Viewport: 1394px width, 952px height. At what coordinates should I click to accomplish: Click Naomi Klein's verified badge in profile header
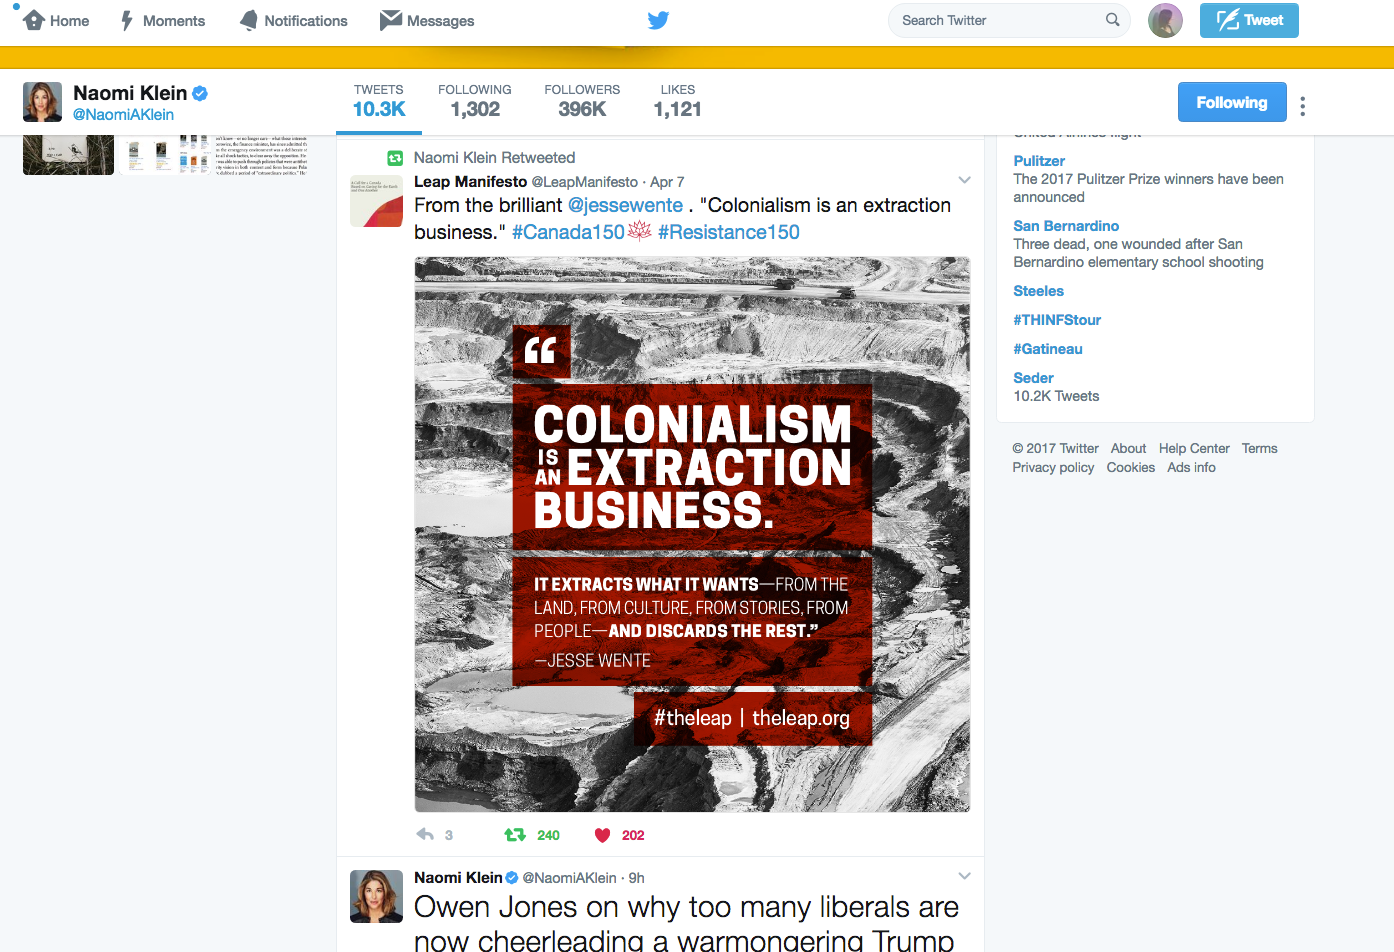200,93
